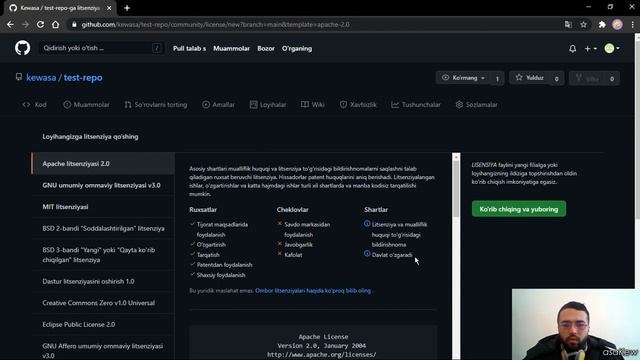Viewport: 640px width, 360px height.
Task: Click the address bar URL
Action: (215, 24)
